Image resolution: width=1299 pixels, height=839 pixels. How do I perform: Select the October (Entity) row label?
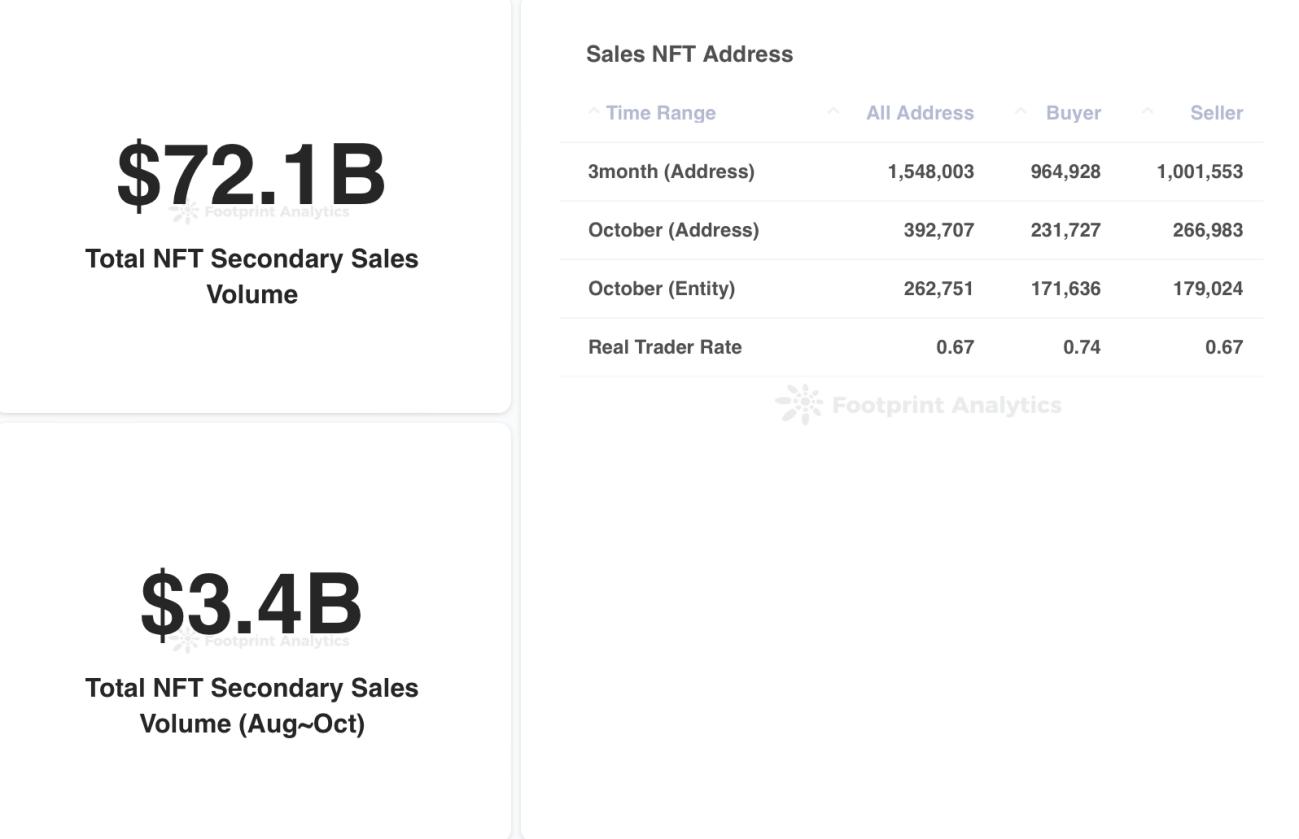tap(661, 289)
